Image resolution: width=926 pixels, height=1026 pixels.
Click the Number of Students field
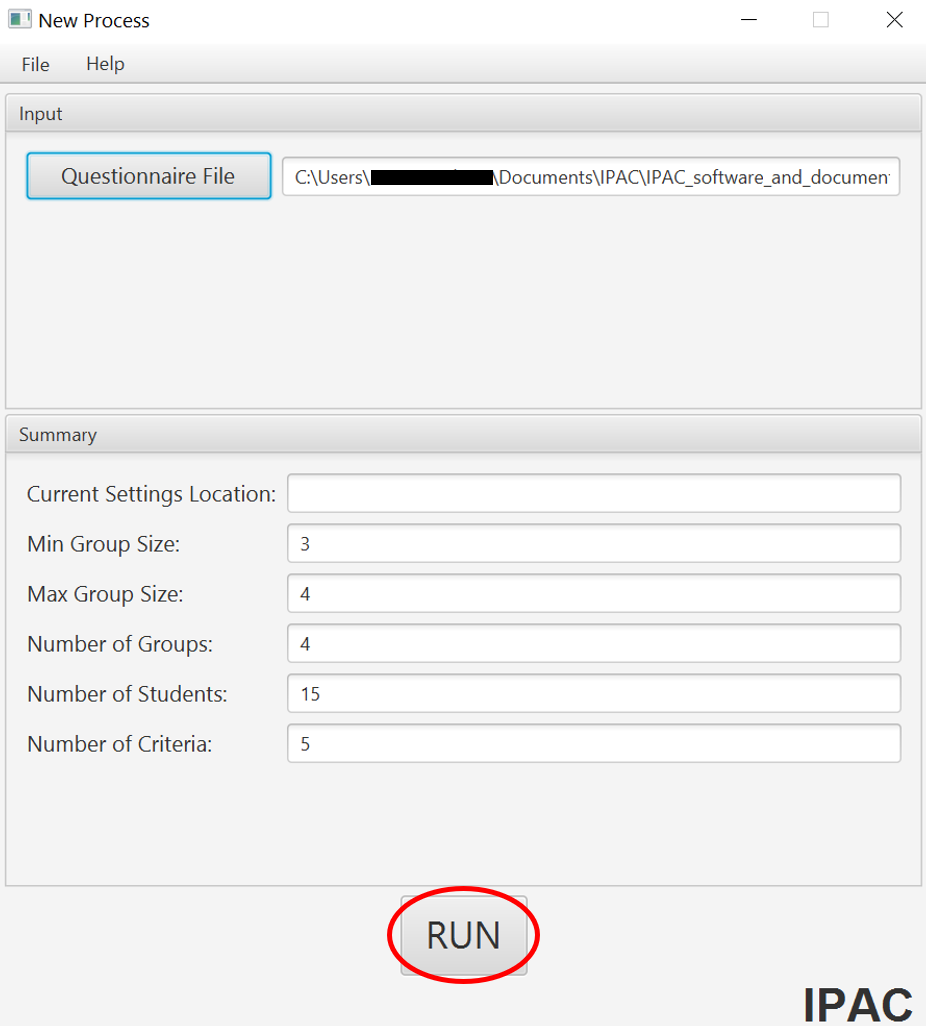593,693
